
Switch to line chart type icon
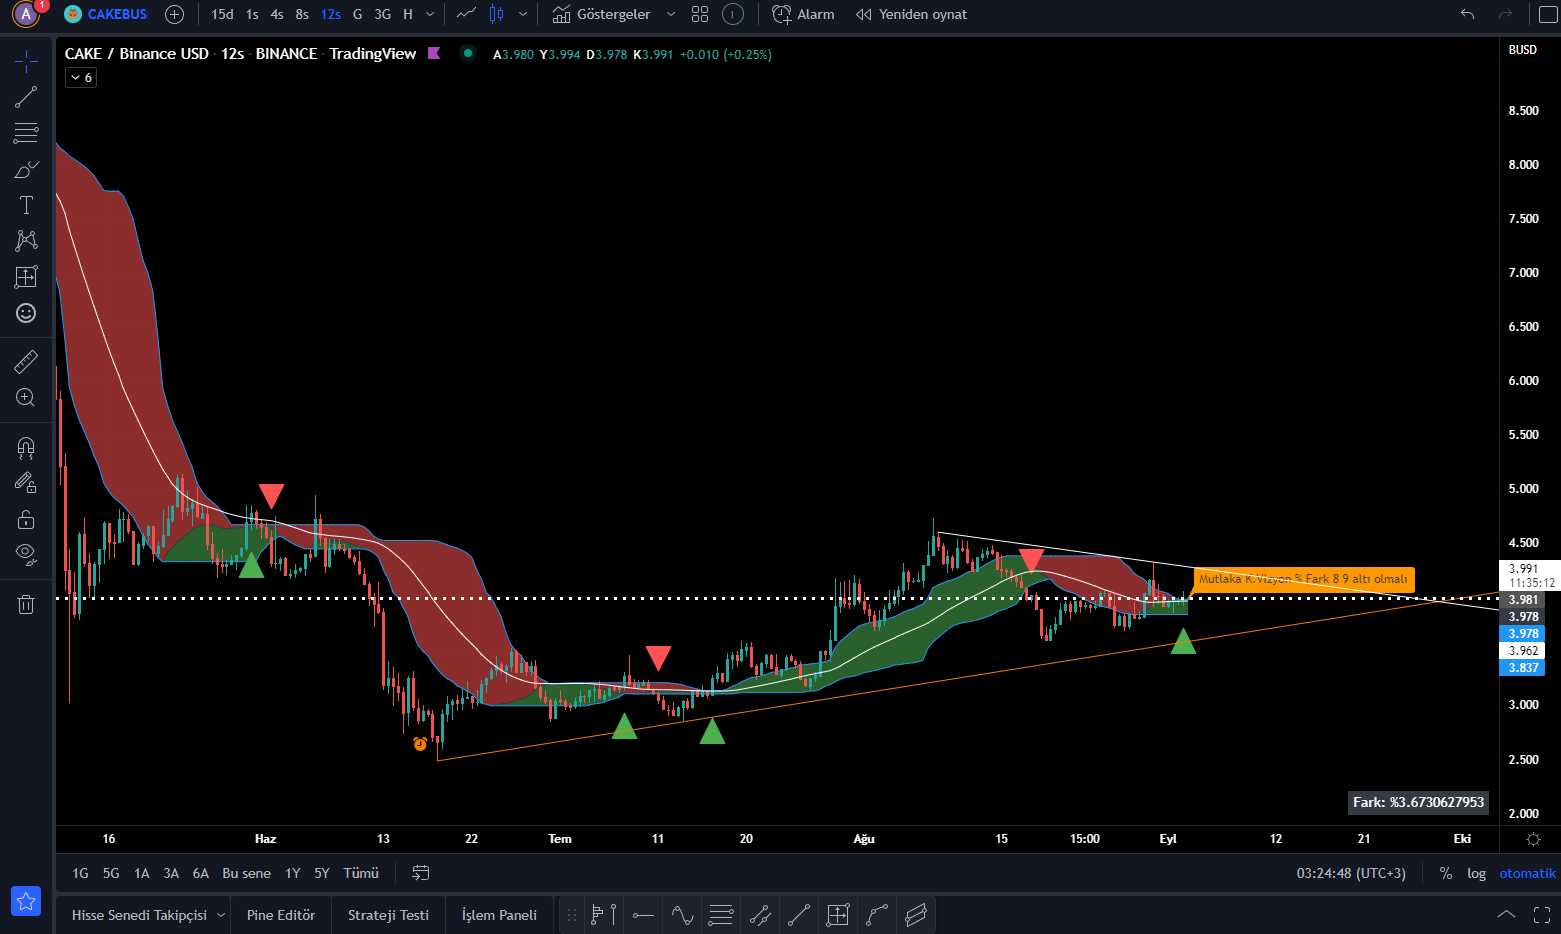(x=466, y=14)
